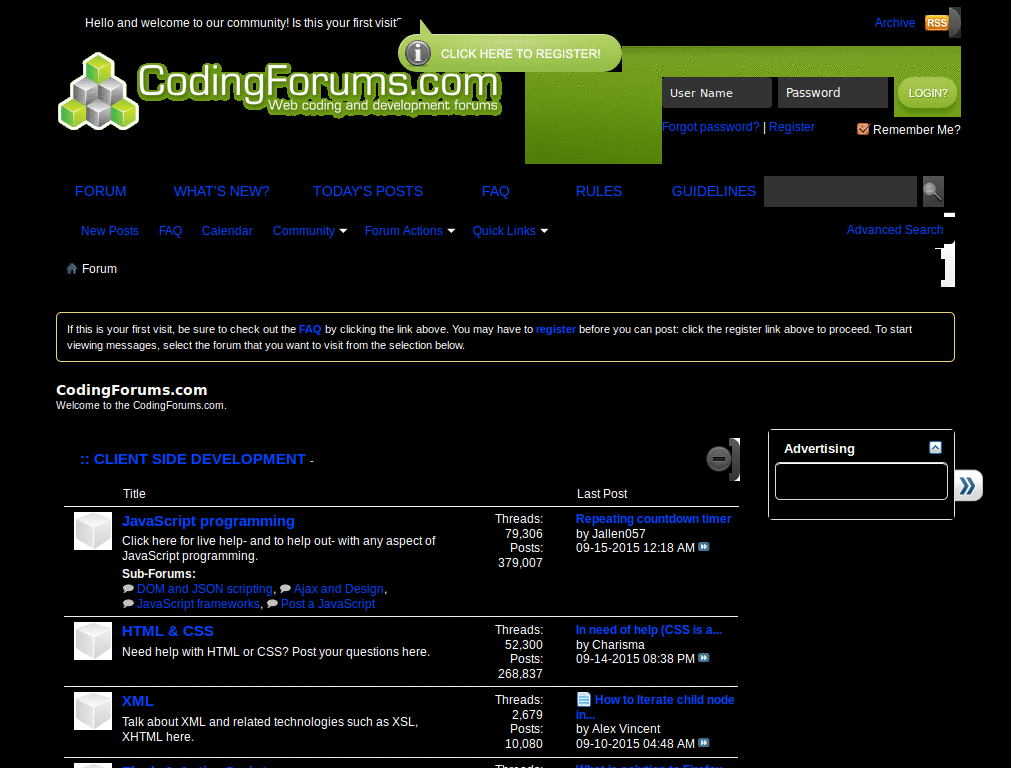
Task: Open Advanced Search
Action: pos(895,230)
